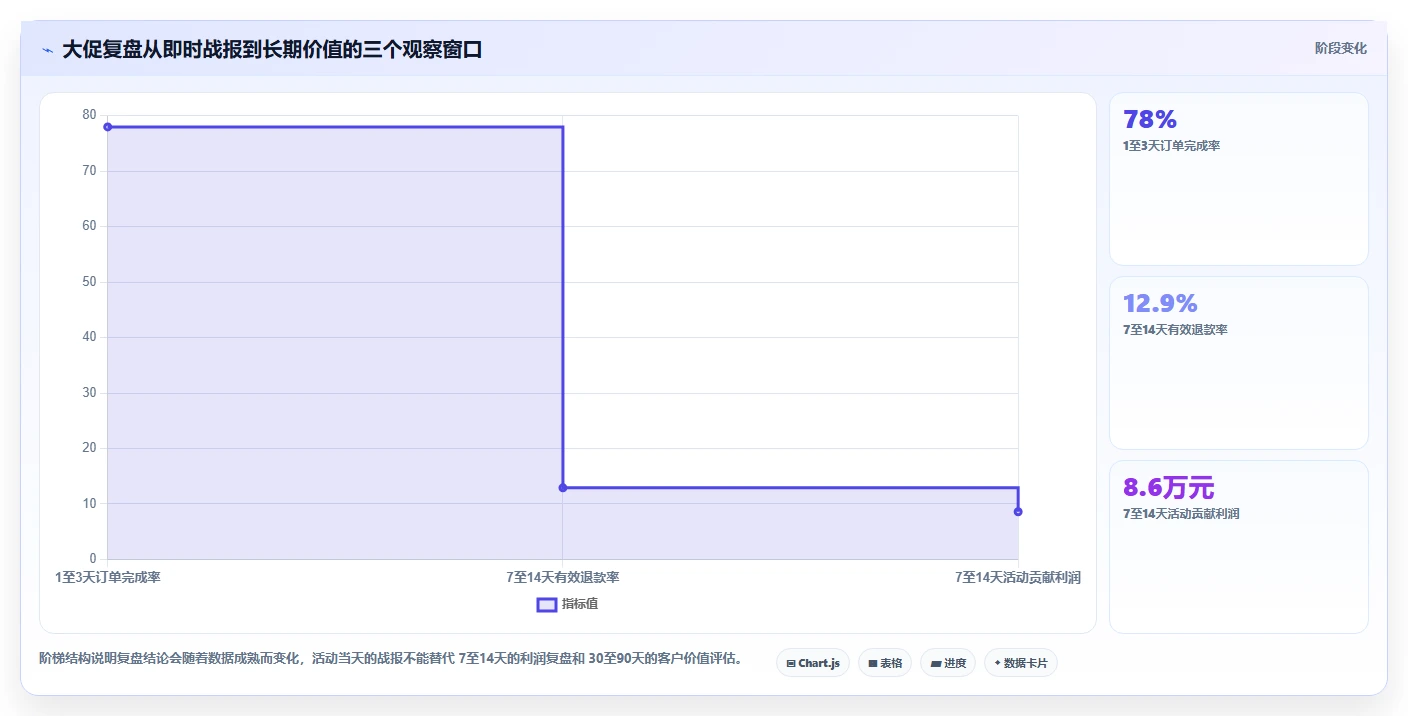Click the header icon before the title
Screen dimensions: 1408x716
tap(47, 49)
